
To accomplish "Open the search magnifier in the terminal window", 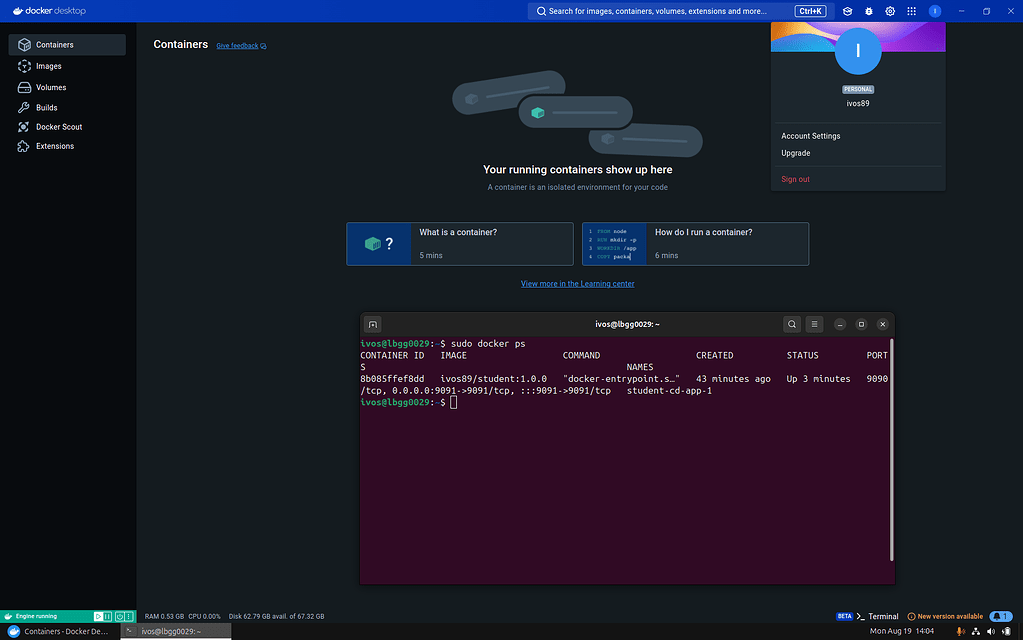I will [x=792, y=324].
